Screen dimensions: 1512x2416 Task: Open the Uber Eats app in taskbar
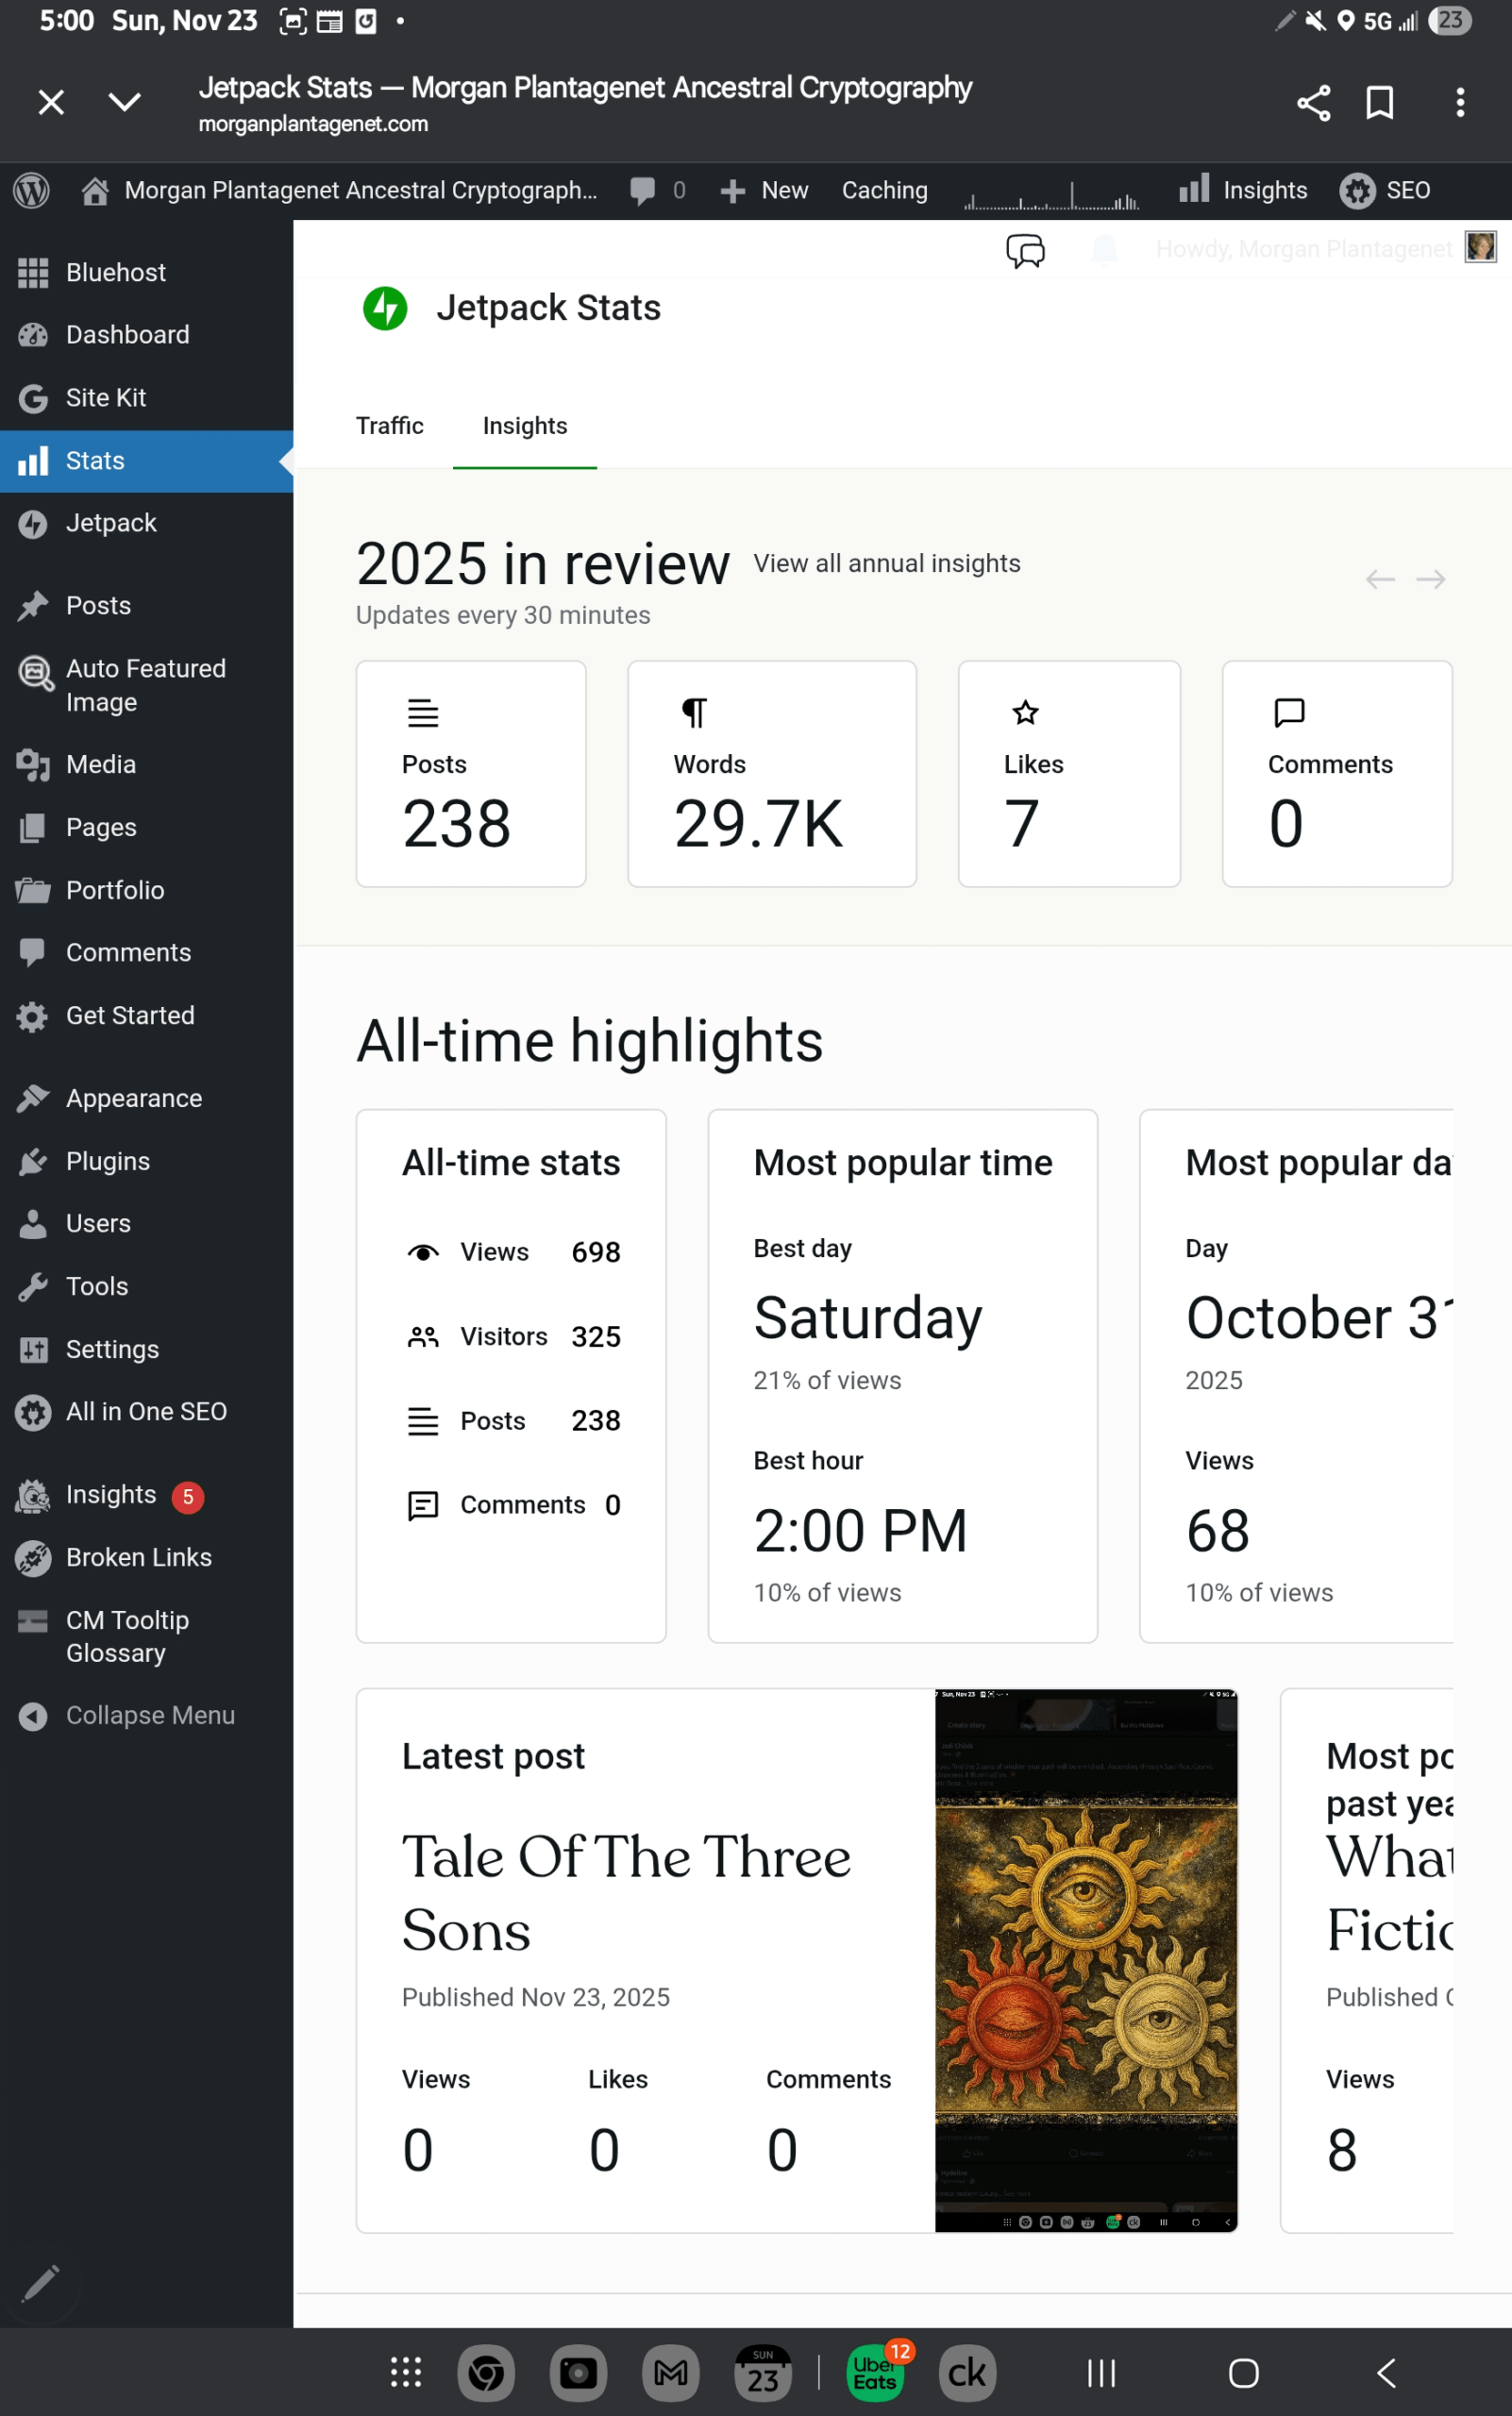(874, 2372)
